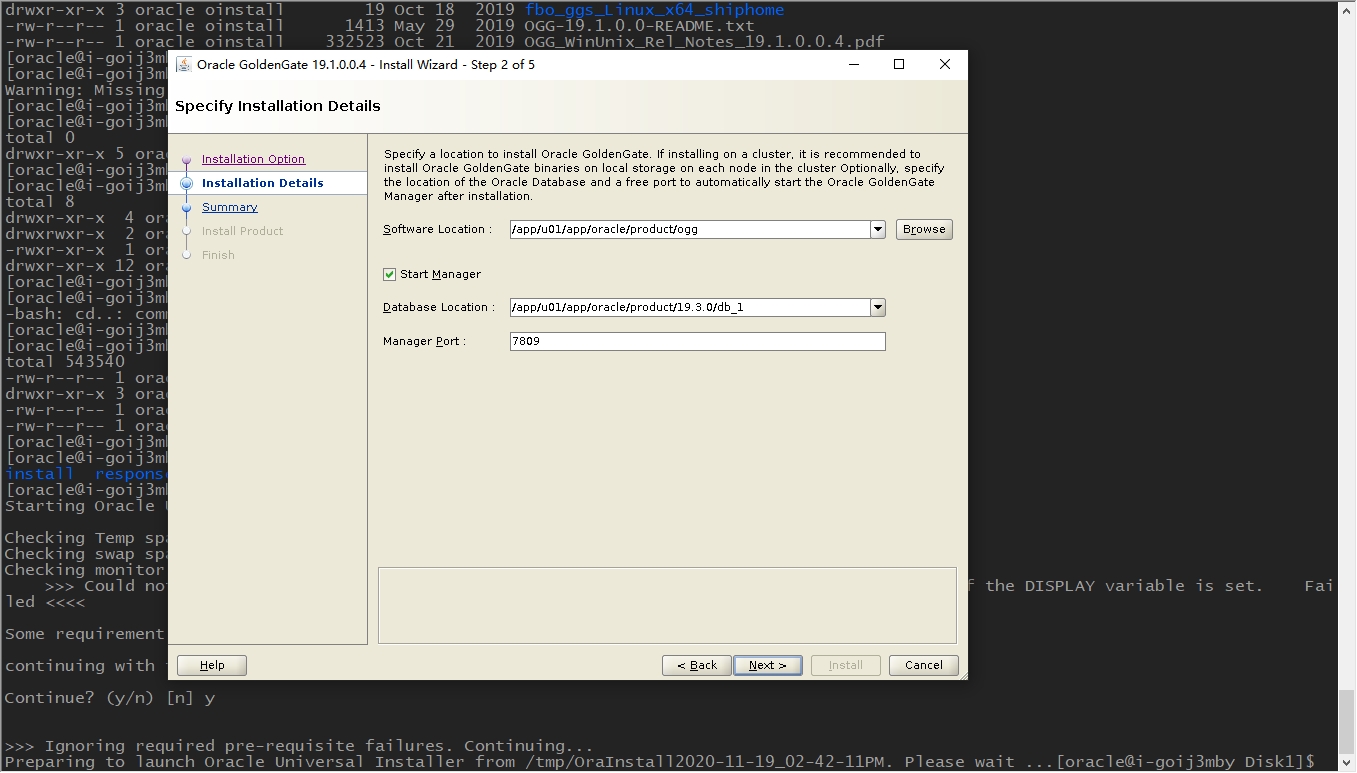Click the Oracle installer icon in title bar
The image size is (1357, 773).
tap(183, 64)
